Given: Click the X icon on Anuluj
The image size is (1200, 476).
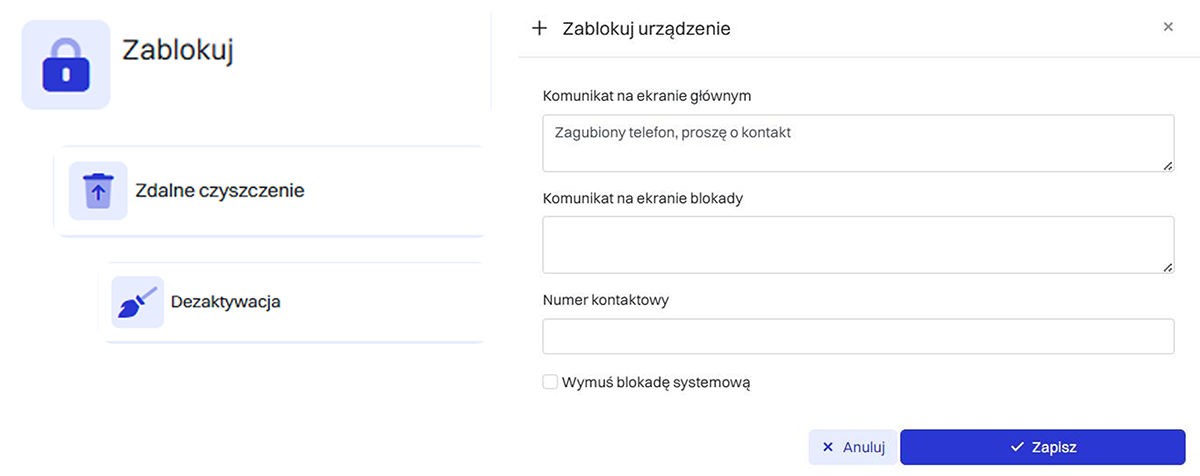Looking at the screenshot, I should coord(828,447).
